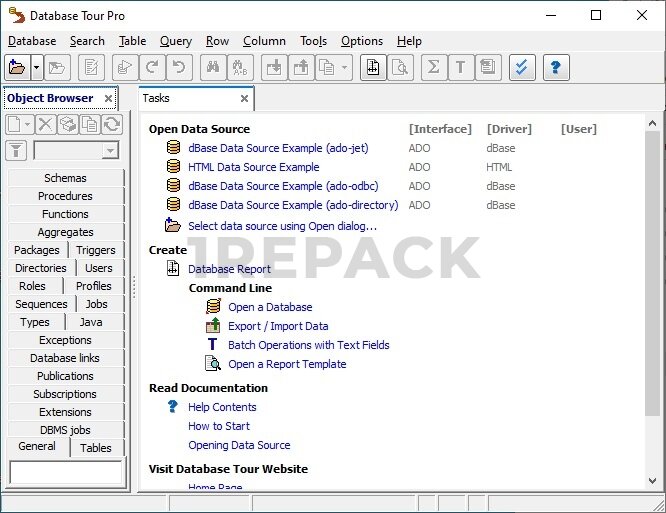This screenshot has width=666, height=513.
Task: Click the Refresh icon in Object Browser
Action: click(112, 124)
